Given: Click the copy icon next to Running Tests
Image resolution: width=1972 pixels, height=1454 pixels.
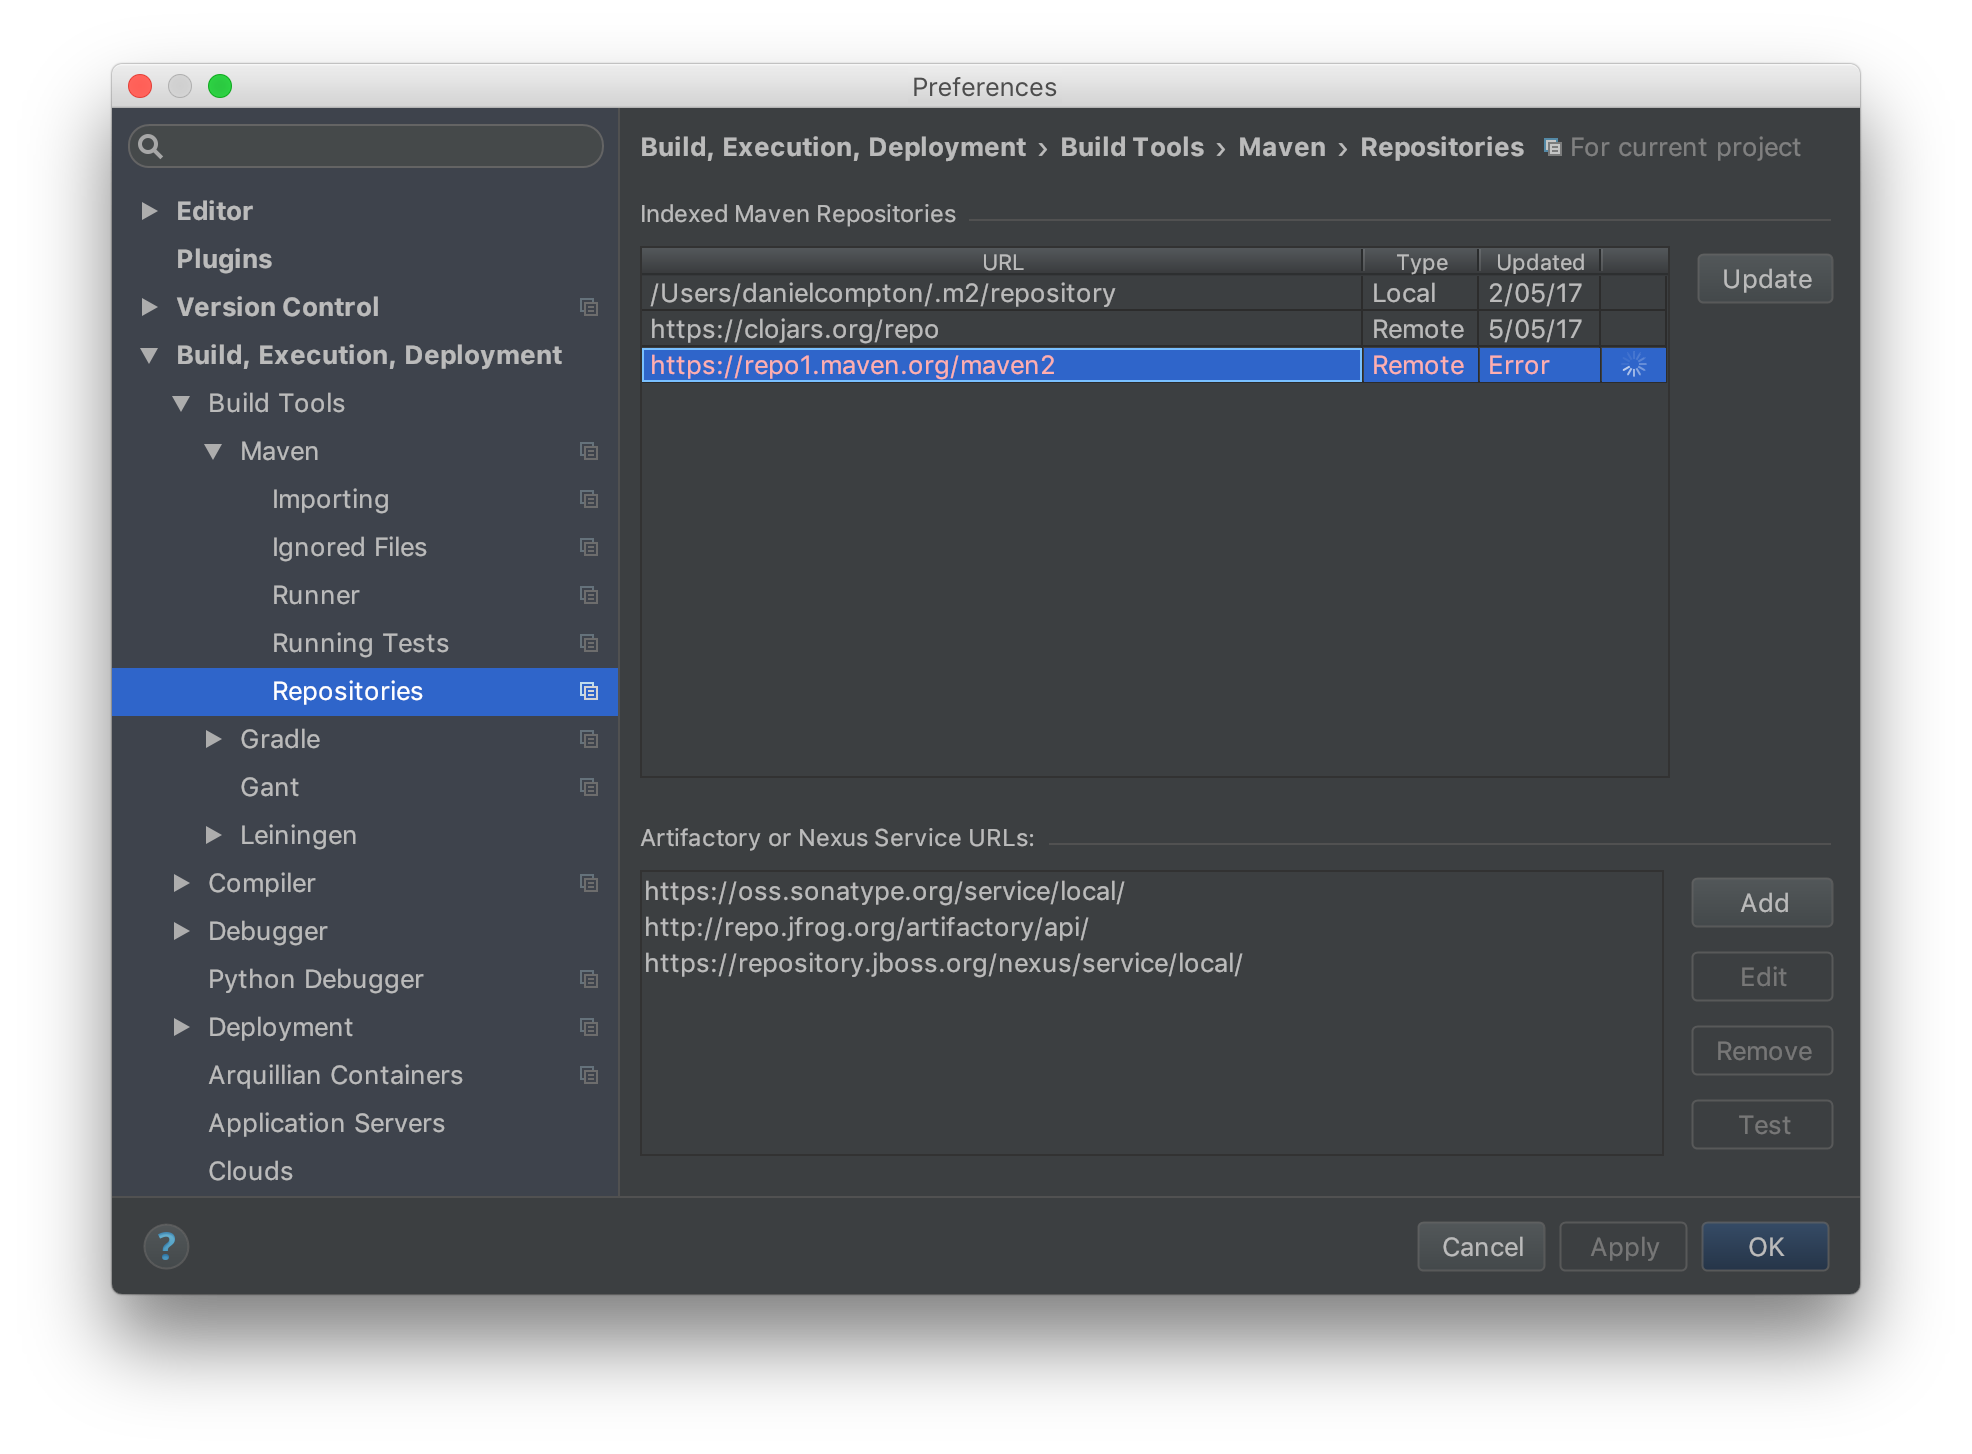Looking at the screenshot, I should tap(589, 643).
